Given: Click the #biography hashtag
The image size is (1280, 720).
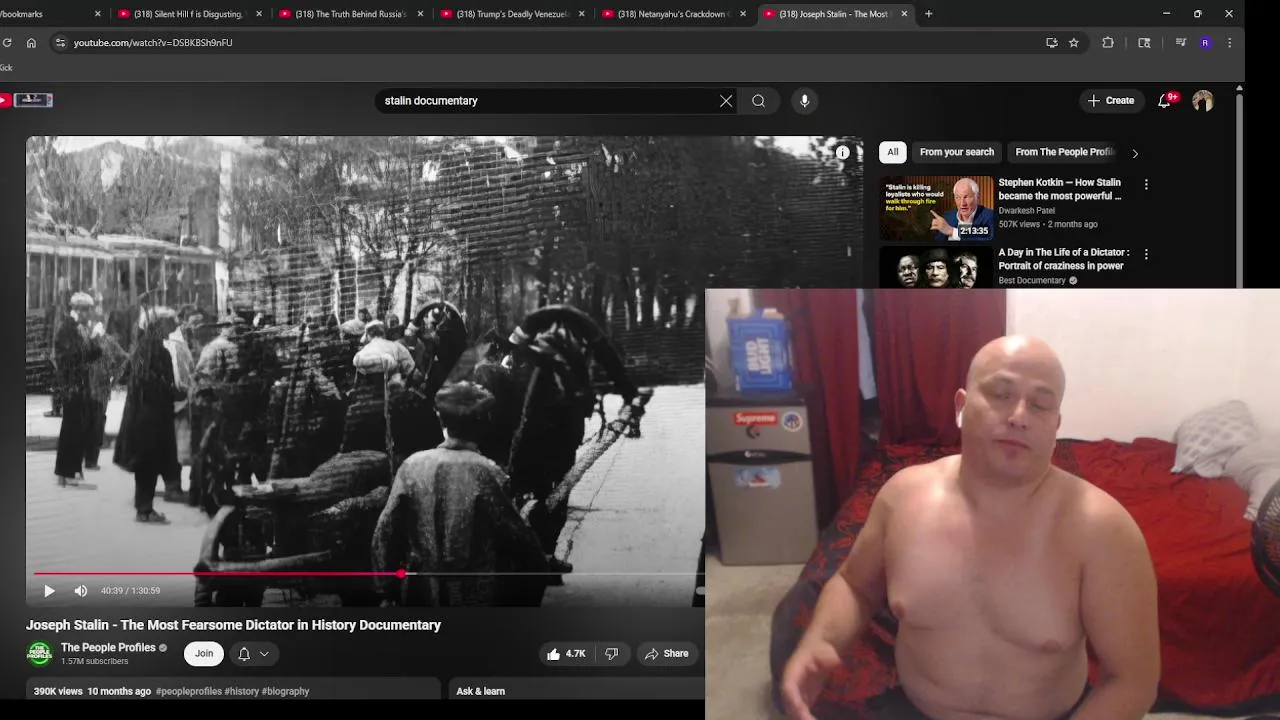Looking at the screenshot, I should coord(285,691).
